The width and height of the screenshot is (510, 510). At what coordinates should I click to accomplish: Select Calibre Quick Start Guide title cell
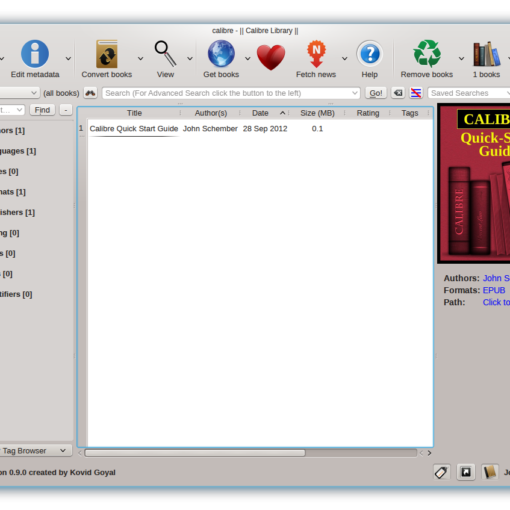134,129
